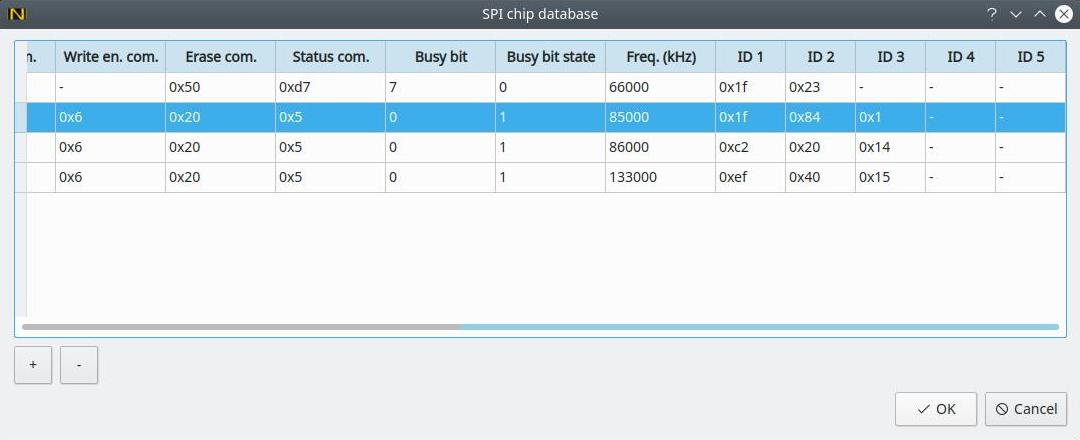The image size is (1080, 440).
Task: Click the help question mark button
Action: [x=992, y=14]
